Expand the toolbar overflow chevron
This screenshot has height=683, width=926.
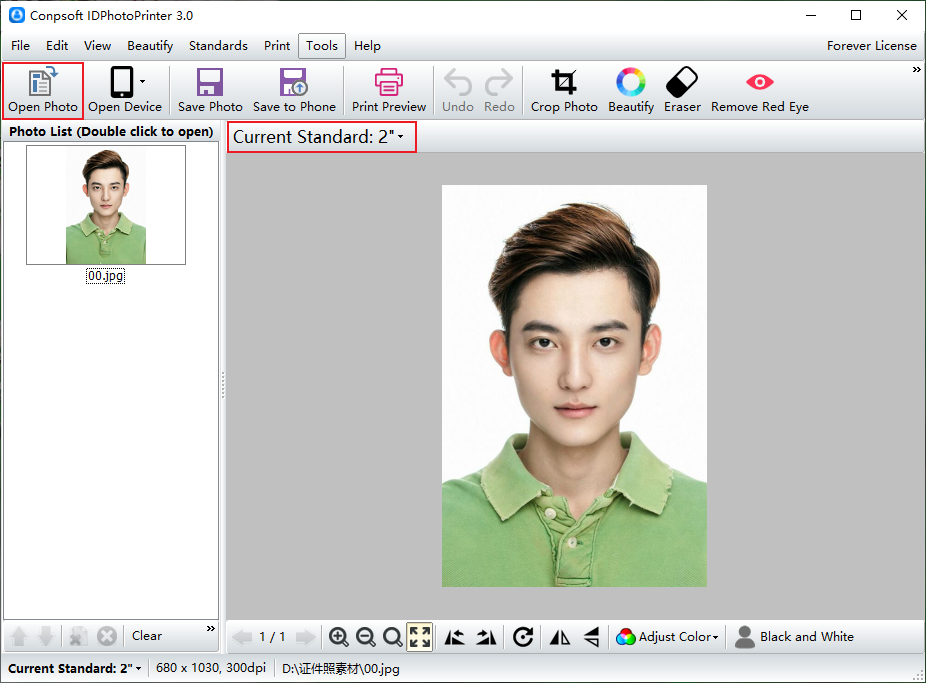(917, 70)
